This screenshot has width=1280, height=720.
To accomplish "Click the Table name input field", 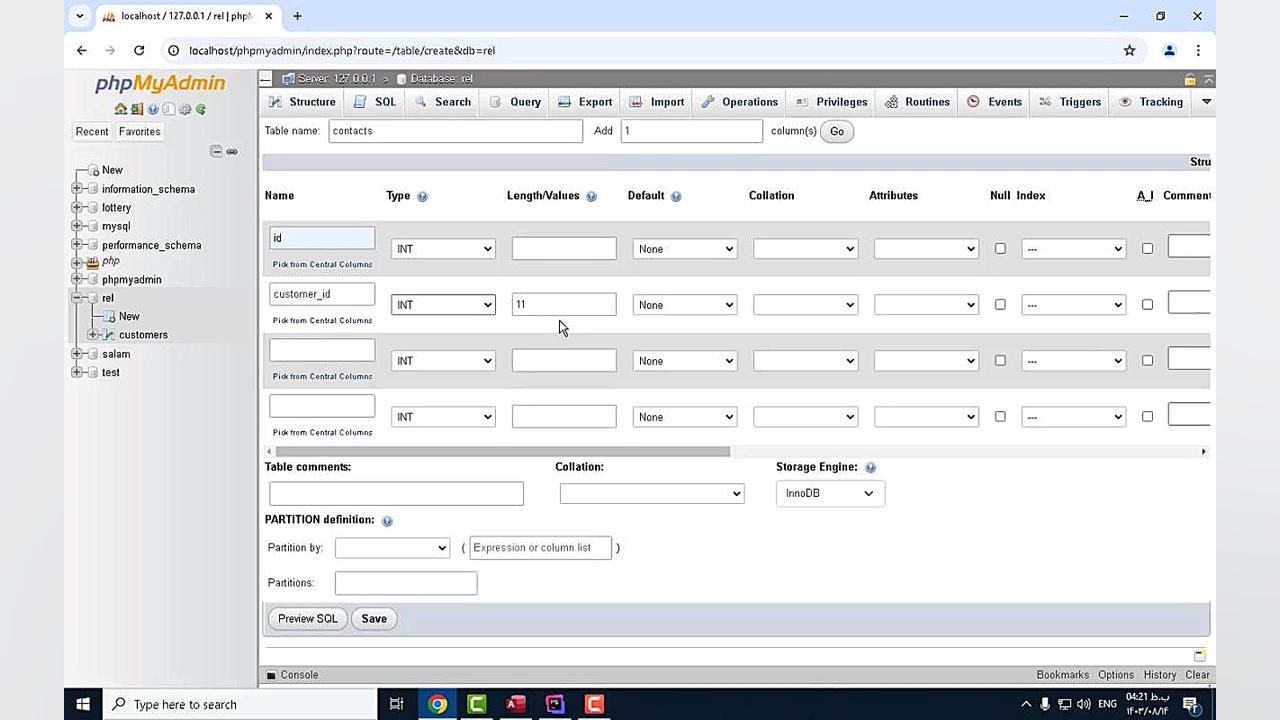I will click(455, 131).
